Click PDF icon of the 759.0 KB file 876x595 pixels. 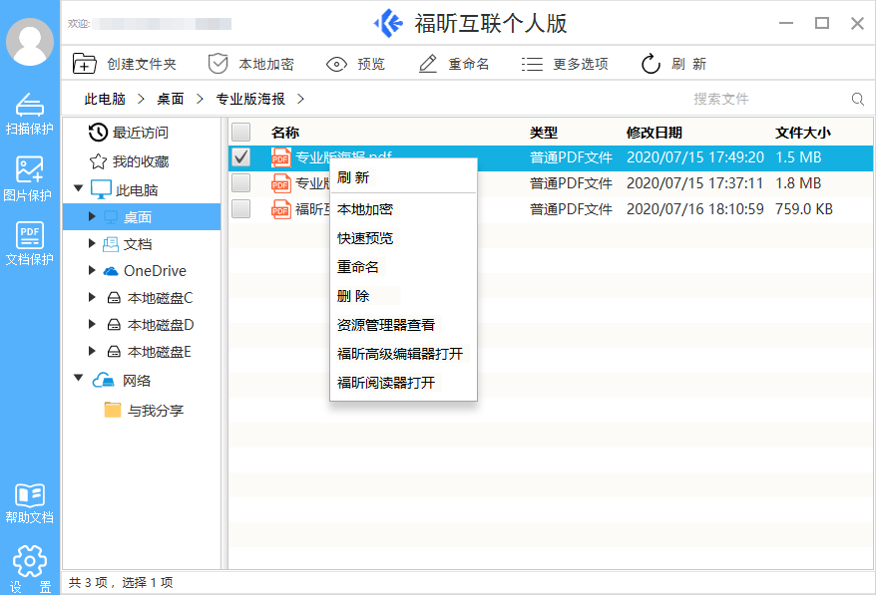281,209
